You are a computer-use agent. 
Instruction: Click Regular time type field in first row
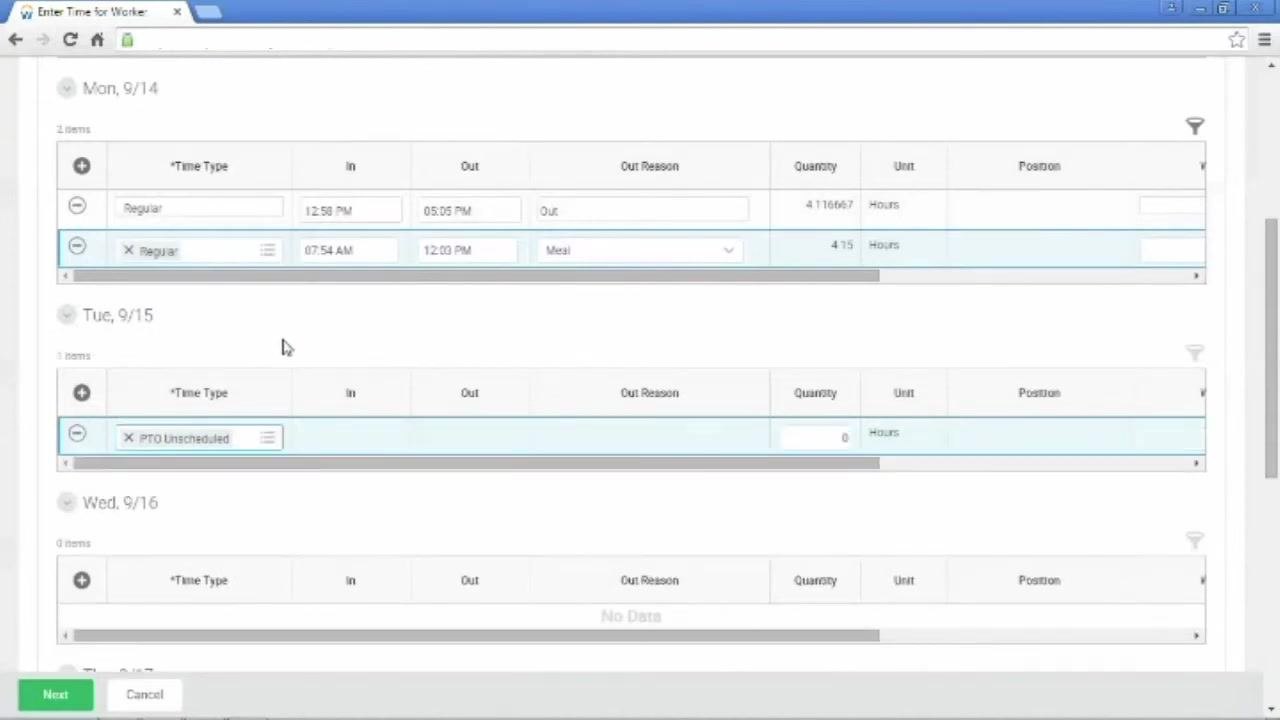[x=199, y=208]
